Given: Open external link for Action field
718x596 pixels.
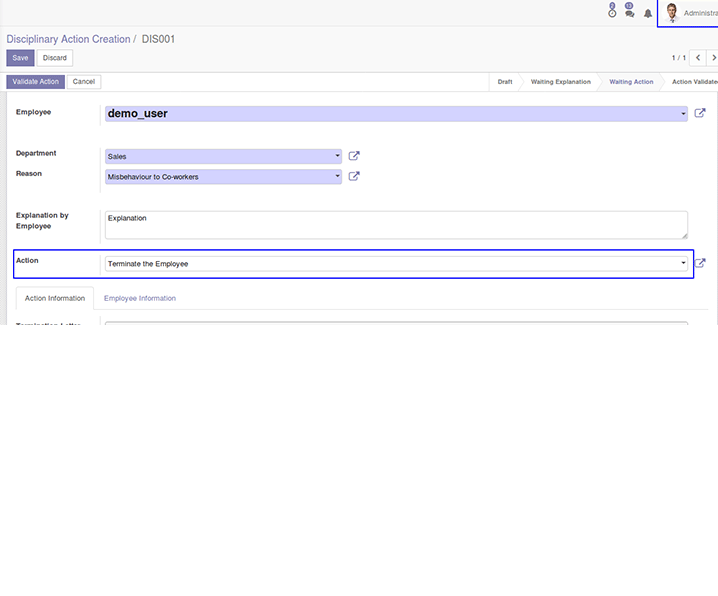Looking at the screenshot, I should click(700, 263).
